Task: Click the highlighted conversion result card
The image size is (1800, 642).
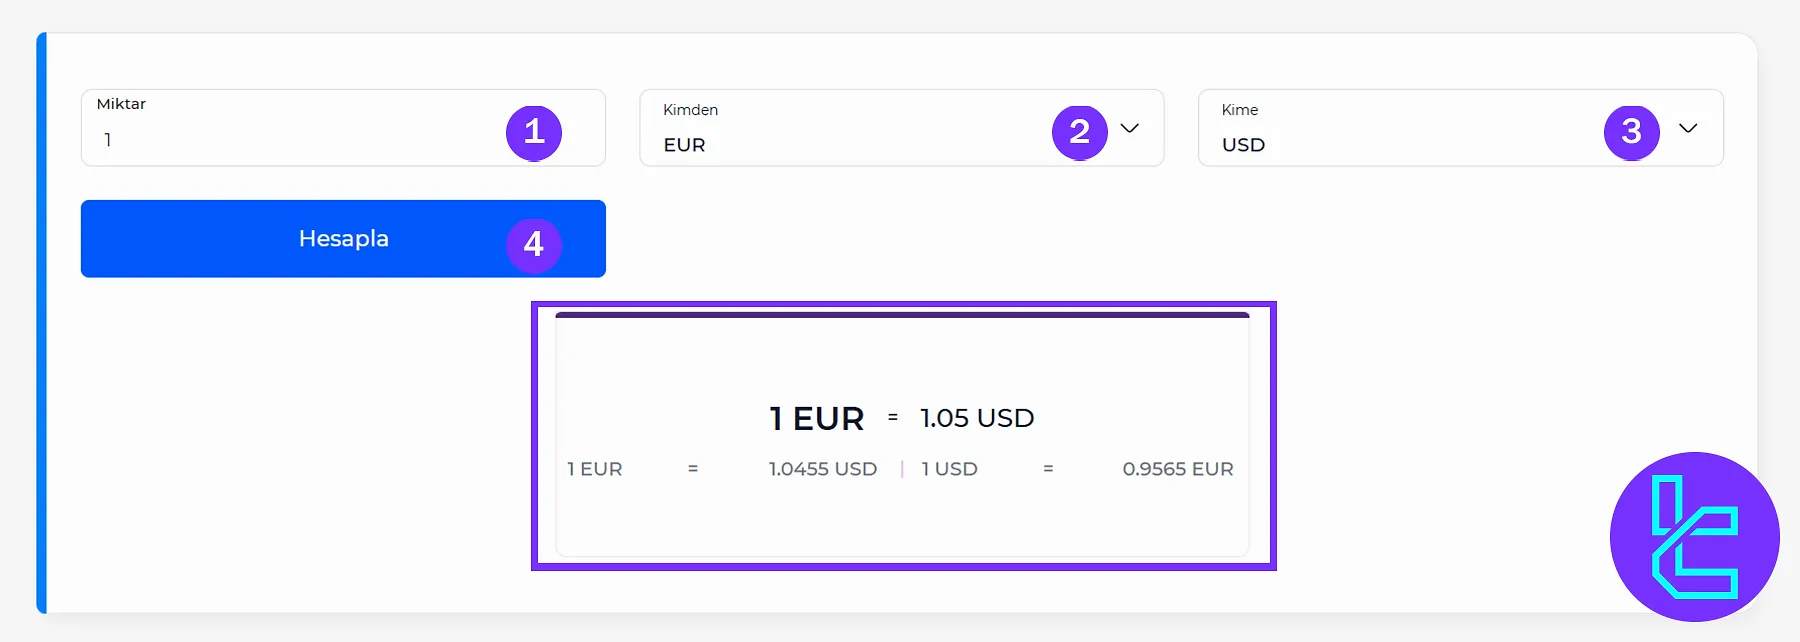Action: pos(903,435)
